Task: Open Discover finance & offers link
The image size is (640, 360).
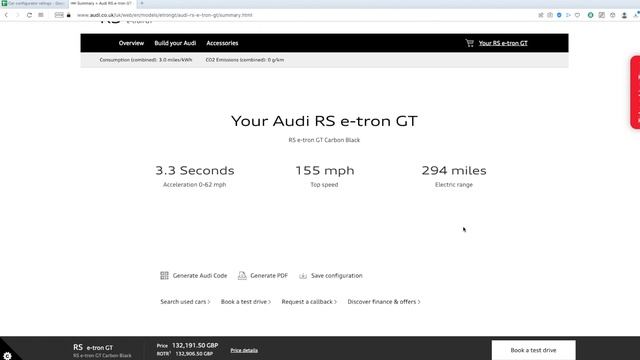Action: point(384,302)
